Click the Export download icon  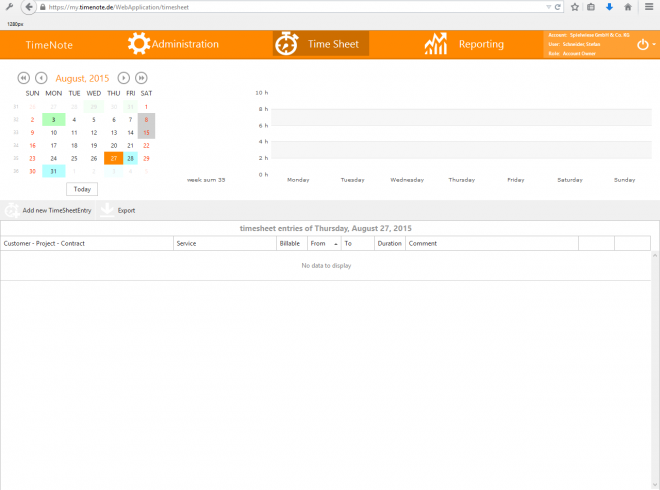[107, 210]
